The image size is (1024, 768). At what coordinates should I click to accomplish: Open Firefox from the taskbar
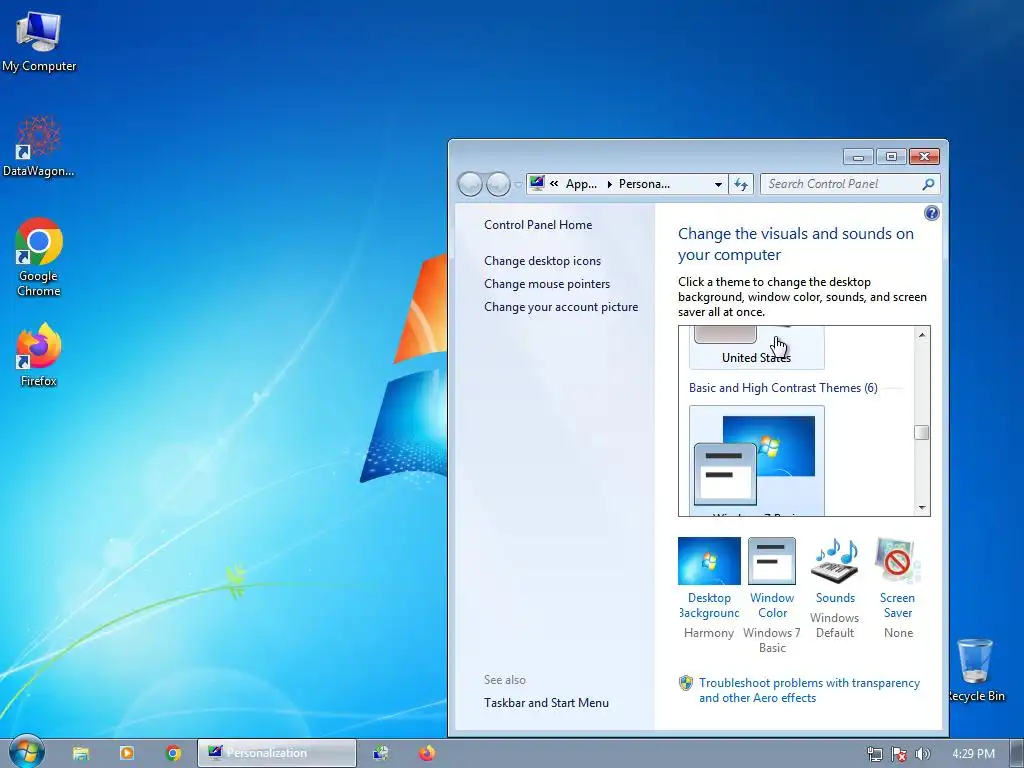(x=427, y=753)
